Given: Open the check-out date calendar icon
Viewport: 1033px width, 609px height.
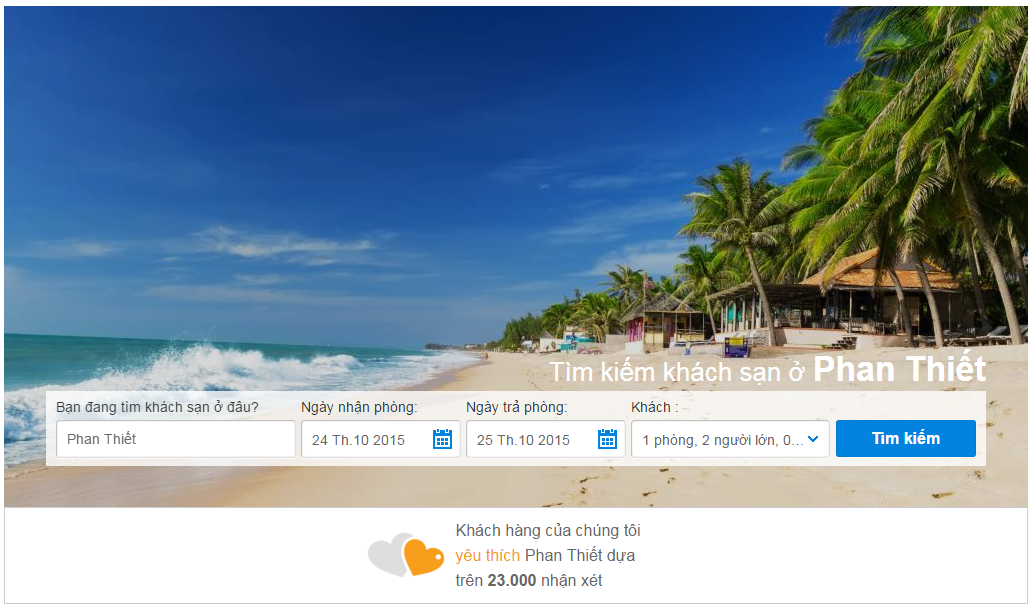Looking at the screenshot, I should pyautogui.click(x=607, y=439).
